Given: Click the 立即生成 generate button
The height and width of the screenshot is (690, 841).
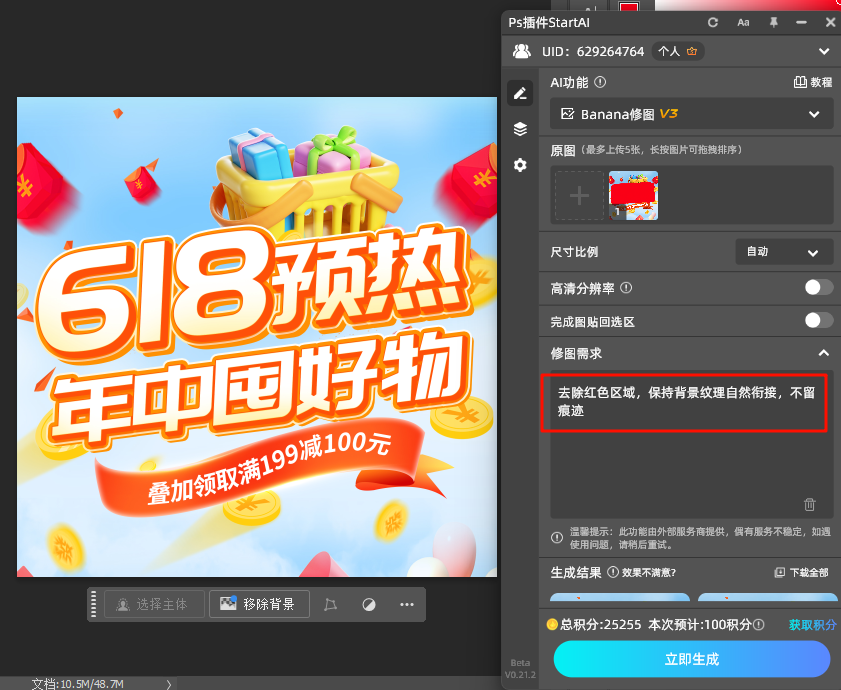Looking at the screenshot, I should click(x=691, y=659).
